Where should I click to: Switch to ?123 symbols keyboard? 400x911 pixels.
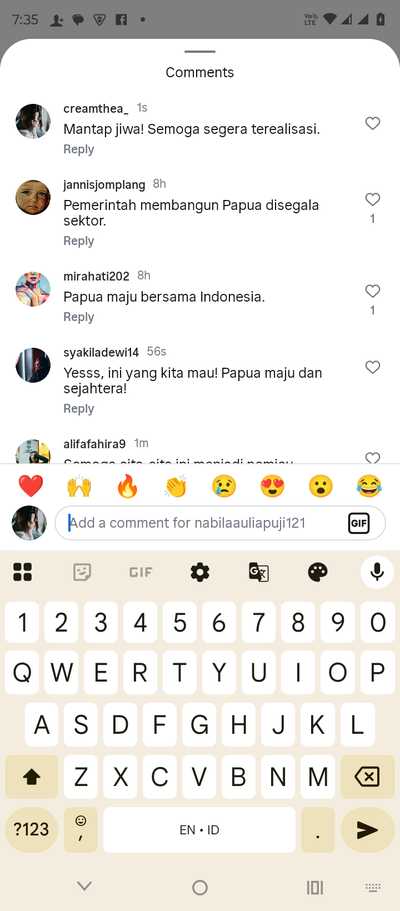[x=31, y=830]
